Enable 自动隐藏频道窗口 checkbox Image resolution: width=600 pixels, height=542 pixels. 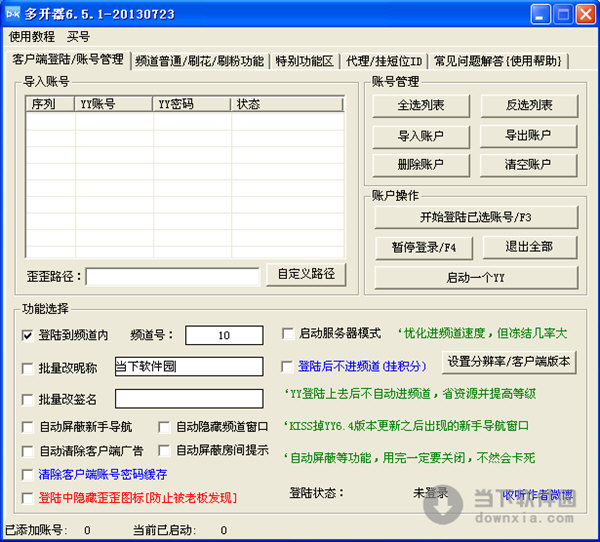pos(164,427)
